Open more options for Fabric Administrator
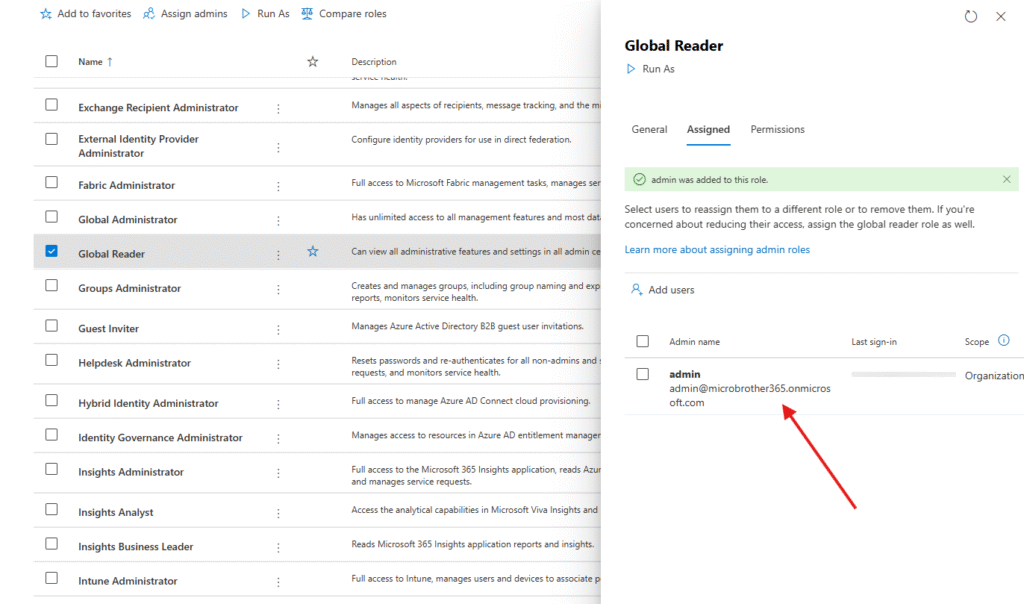This screenshot has height=604, width=1024. (278, 186)
